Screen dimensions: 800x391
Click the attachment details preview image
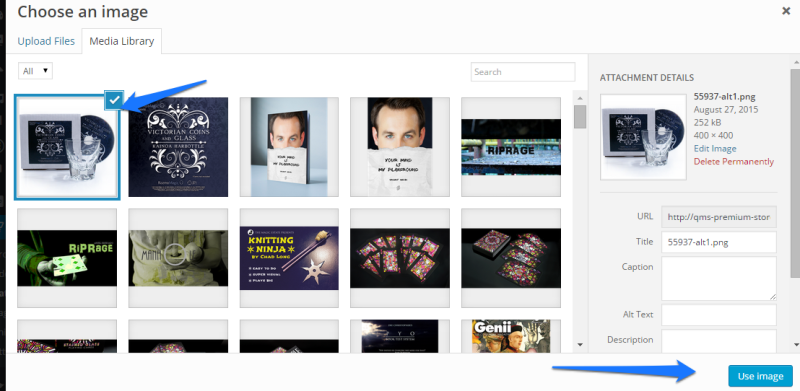pyautogui.click(x=643, y=137)
